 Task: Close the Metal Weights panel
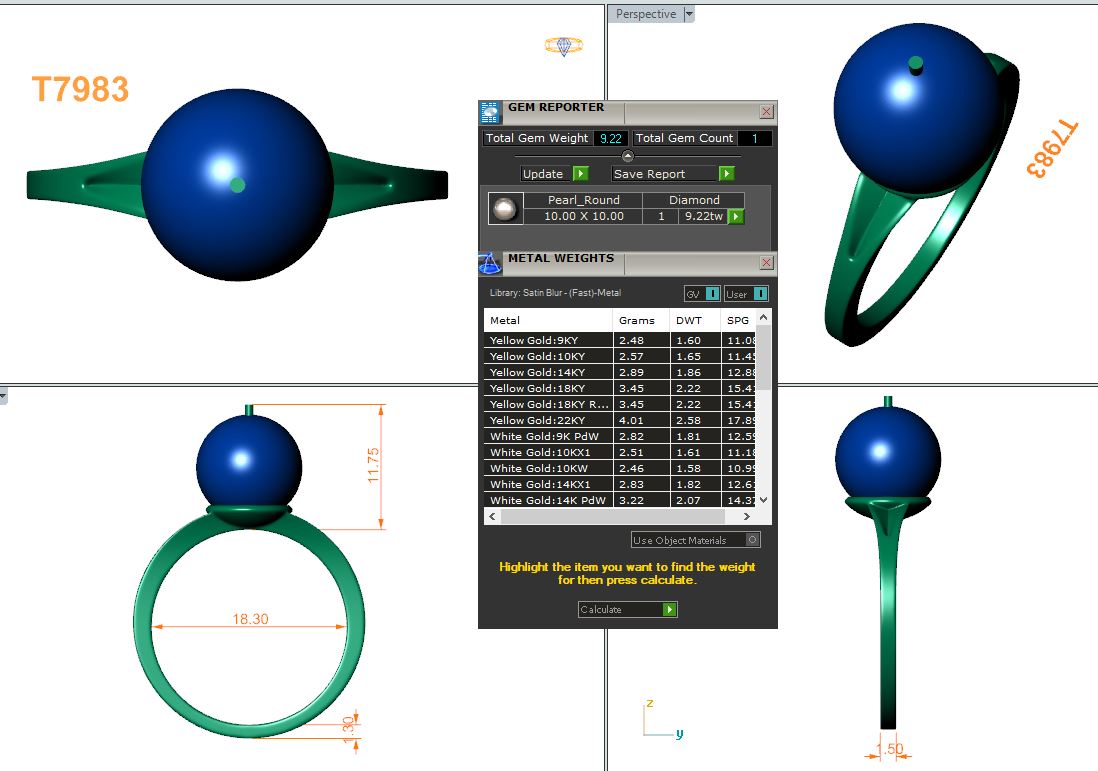(x=766, y=263)
